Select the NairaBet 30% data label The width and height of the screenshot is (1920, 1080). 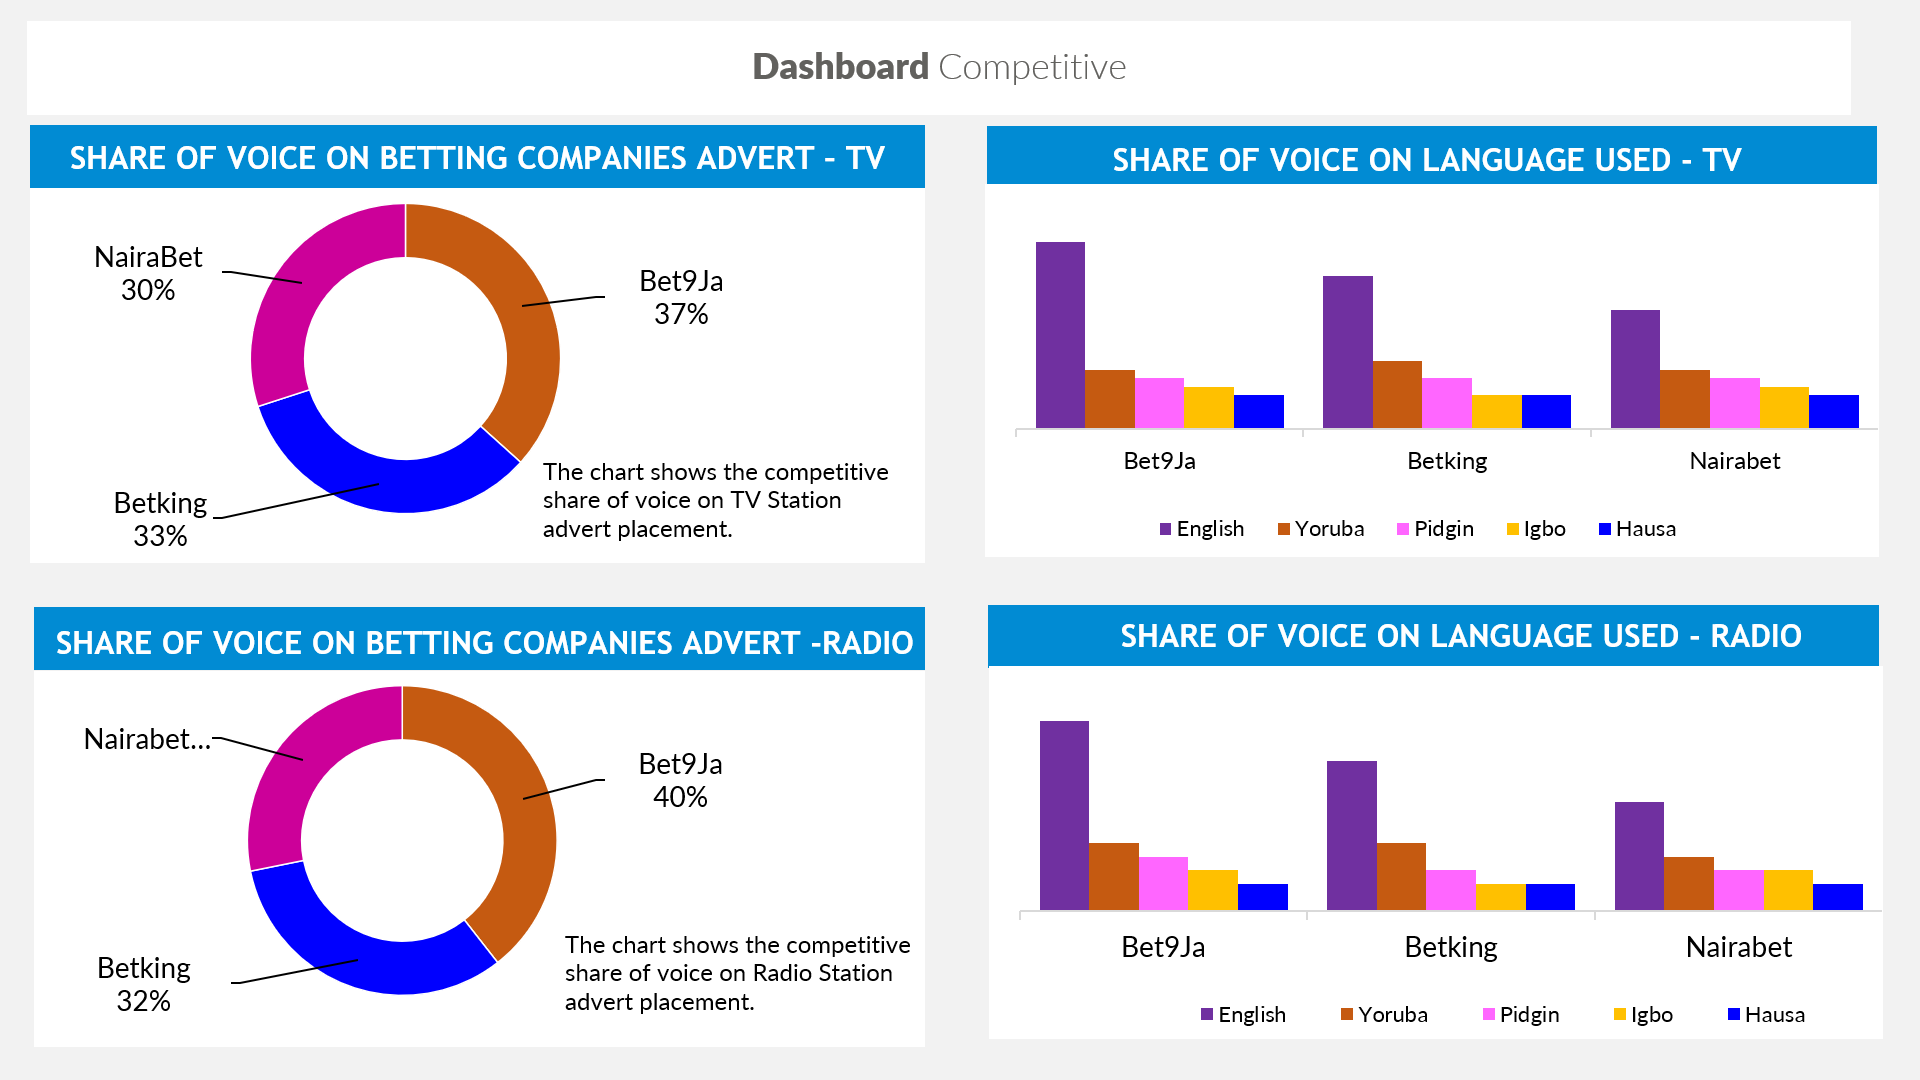click(x=148, y=273)
